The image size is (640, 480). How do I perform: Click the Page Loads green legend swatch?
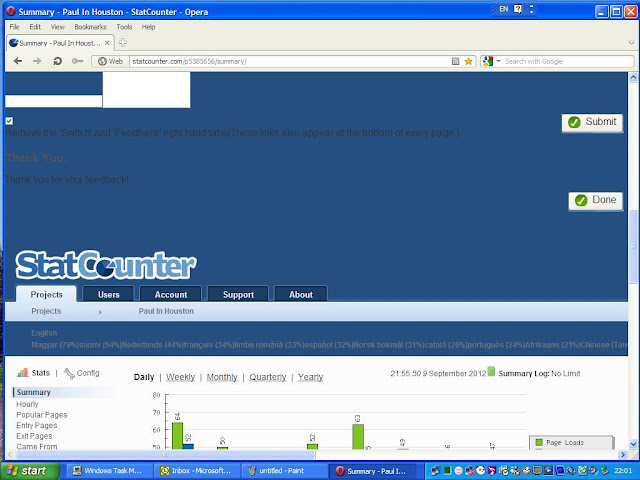pyautogui.click(x=539, y=442)
